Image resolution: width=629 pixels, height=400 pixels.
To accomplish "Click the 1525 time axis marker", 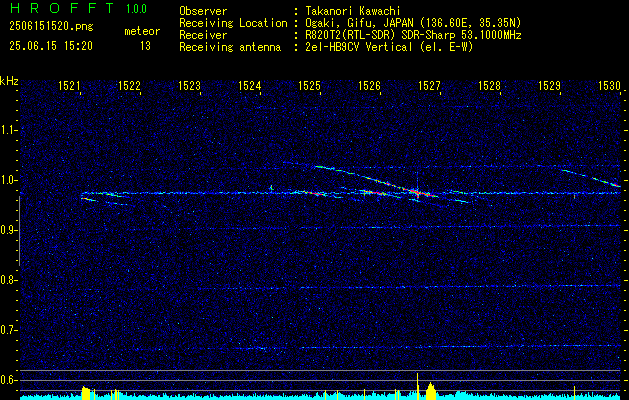I will pos(310,85).
